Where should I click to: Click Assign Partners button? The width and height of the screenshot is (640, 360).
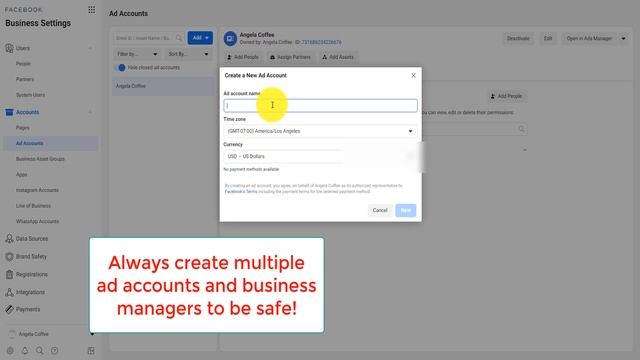290,57
